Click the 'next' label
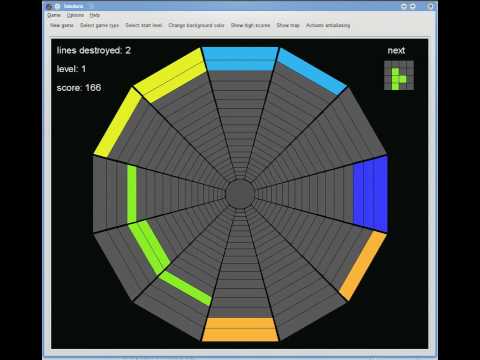This screenshot has height=360, width=480. coord(396,51)
